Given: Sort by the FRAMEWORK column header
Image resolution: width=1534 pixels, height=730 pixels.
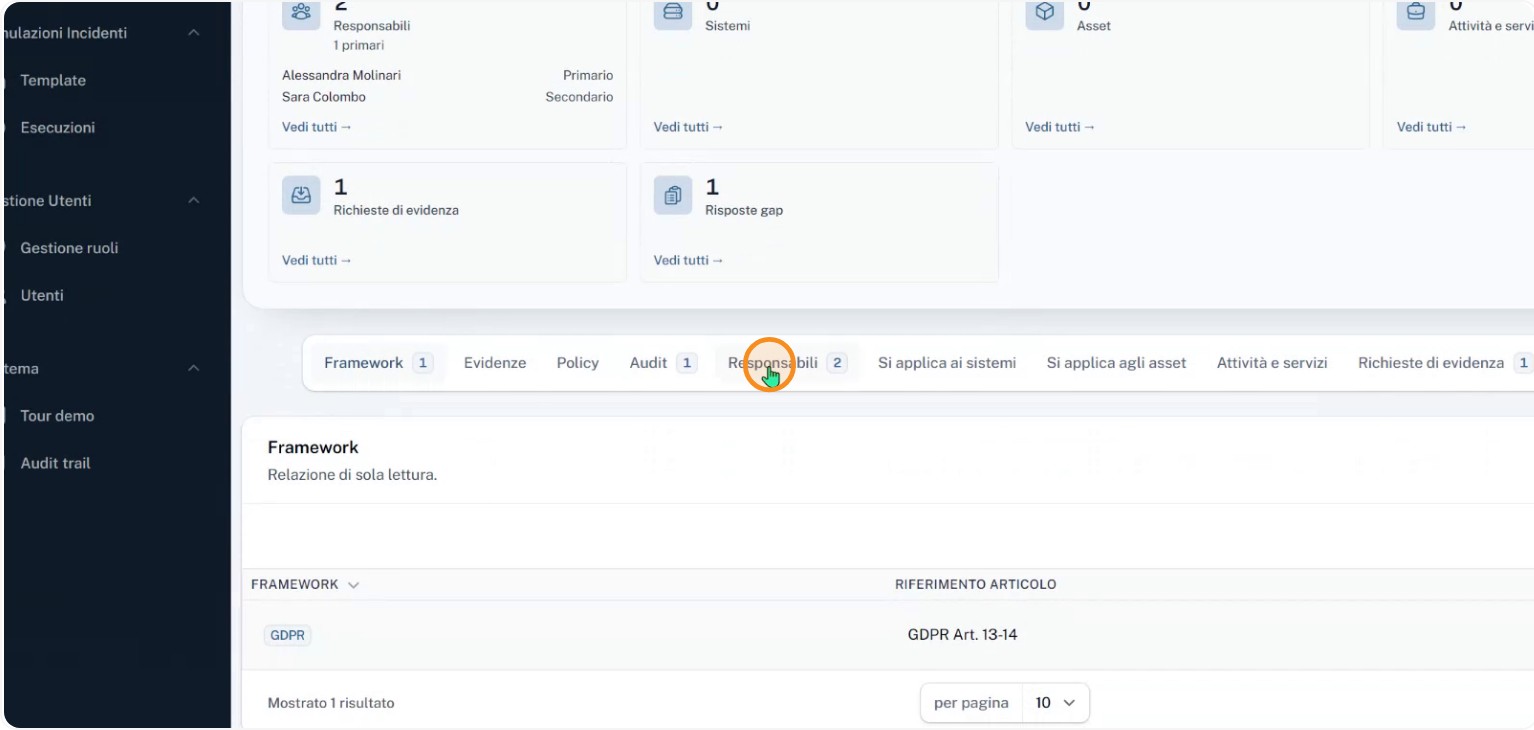Looking at the screenshot, I should 305,584.
